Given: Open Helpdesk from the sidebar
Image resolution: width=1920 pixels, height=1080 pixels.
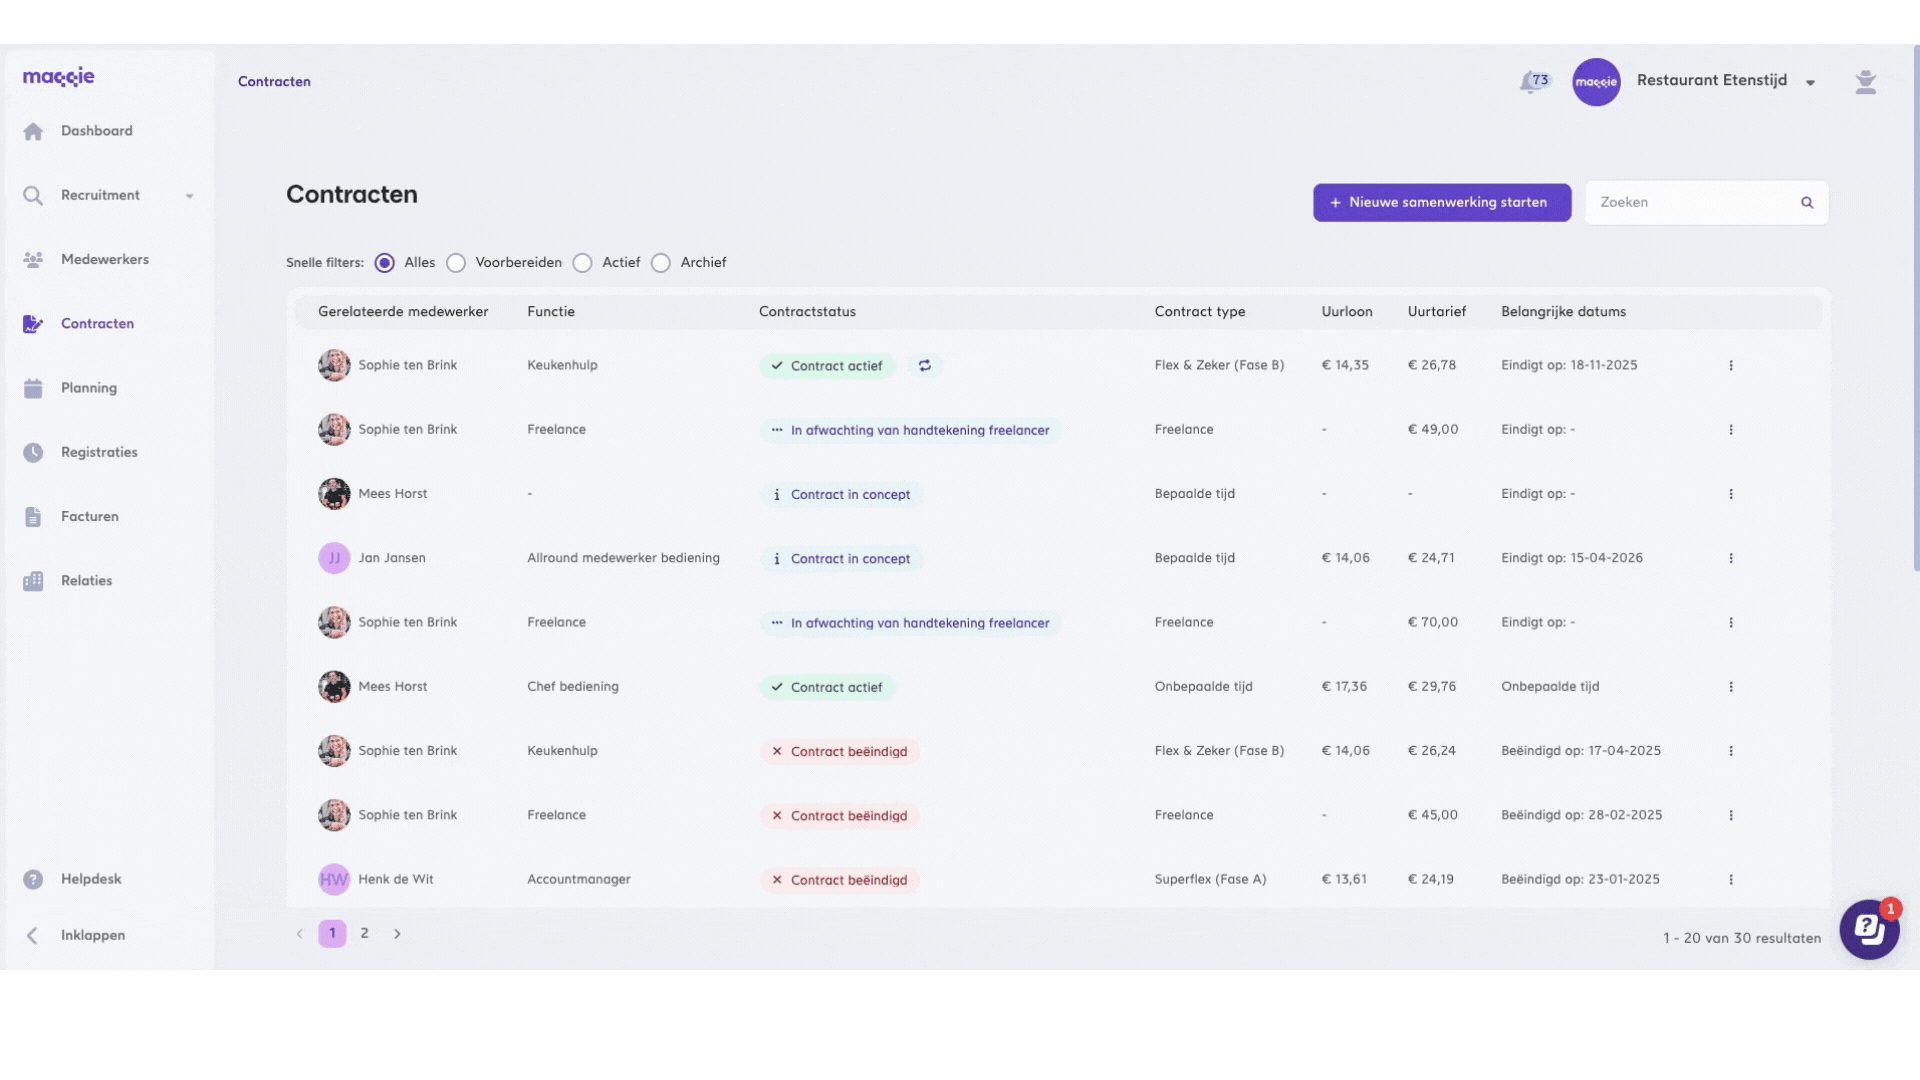Looking at the screenshot, I should coord(90,879).
